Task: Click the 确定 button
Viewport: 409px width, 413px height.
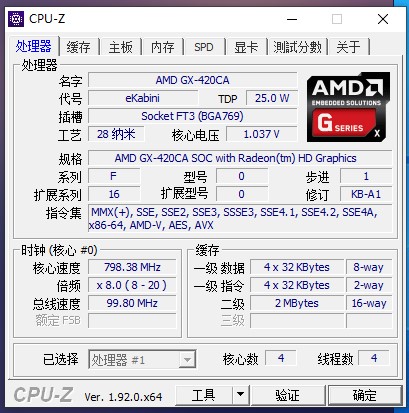Action: coord(365,395)
